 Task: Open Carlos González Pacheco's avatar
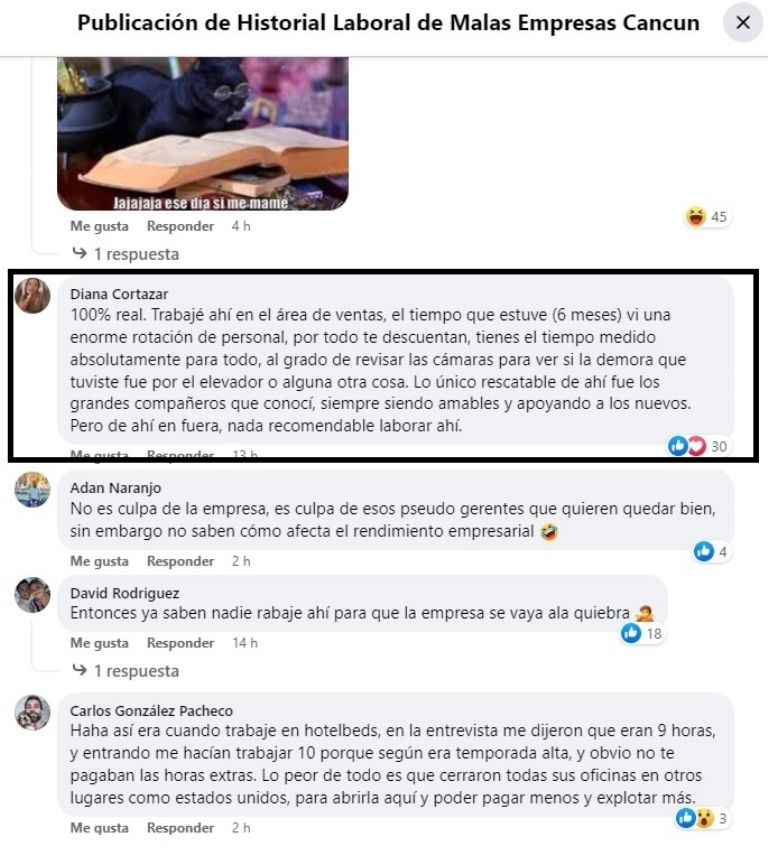pos(33,712)
